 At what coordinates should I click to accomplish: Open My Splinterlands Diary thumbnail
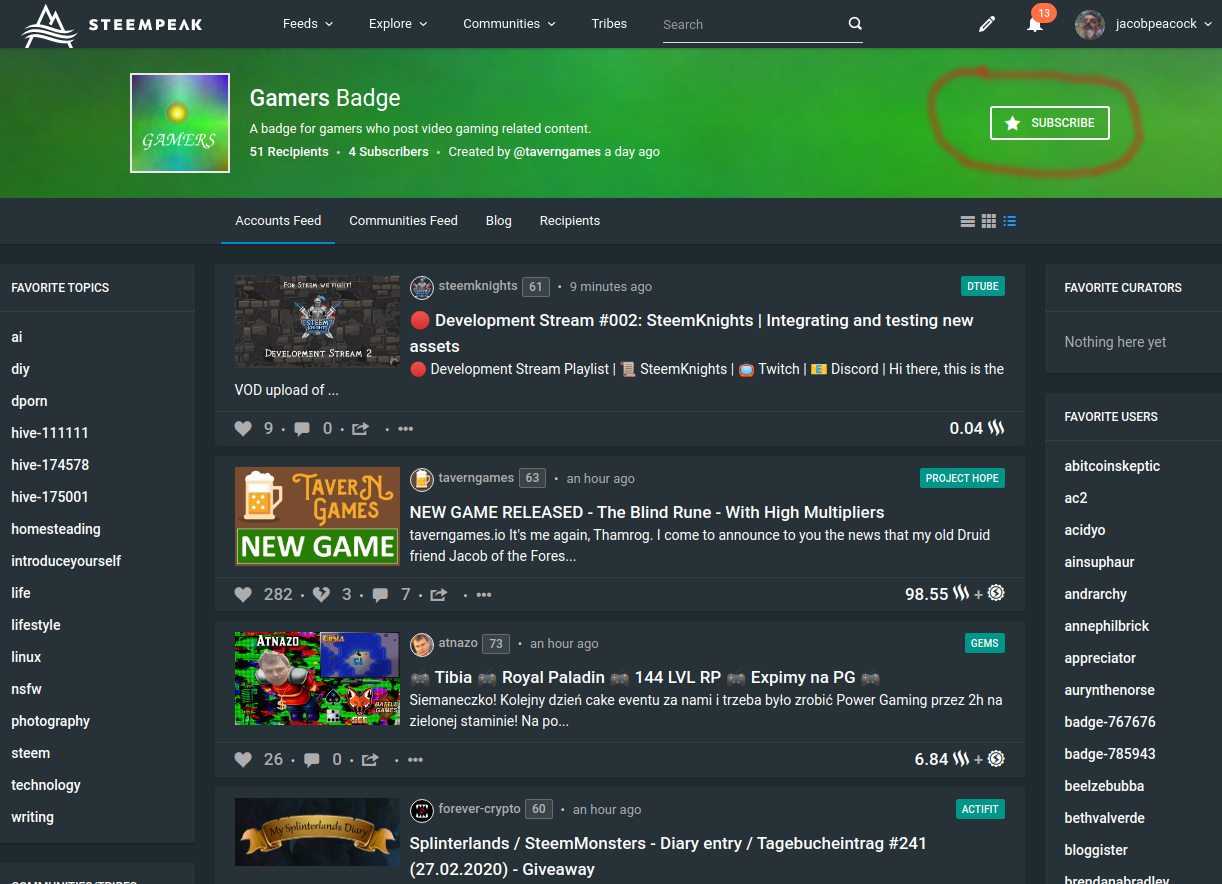317,831
